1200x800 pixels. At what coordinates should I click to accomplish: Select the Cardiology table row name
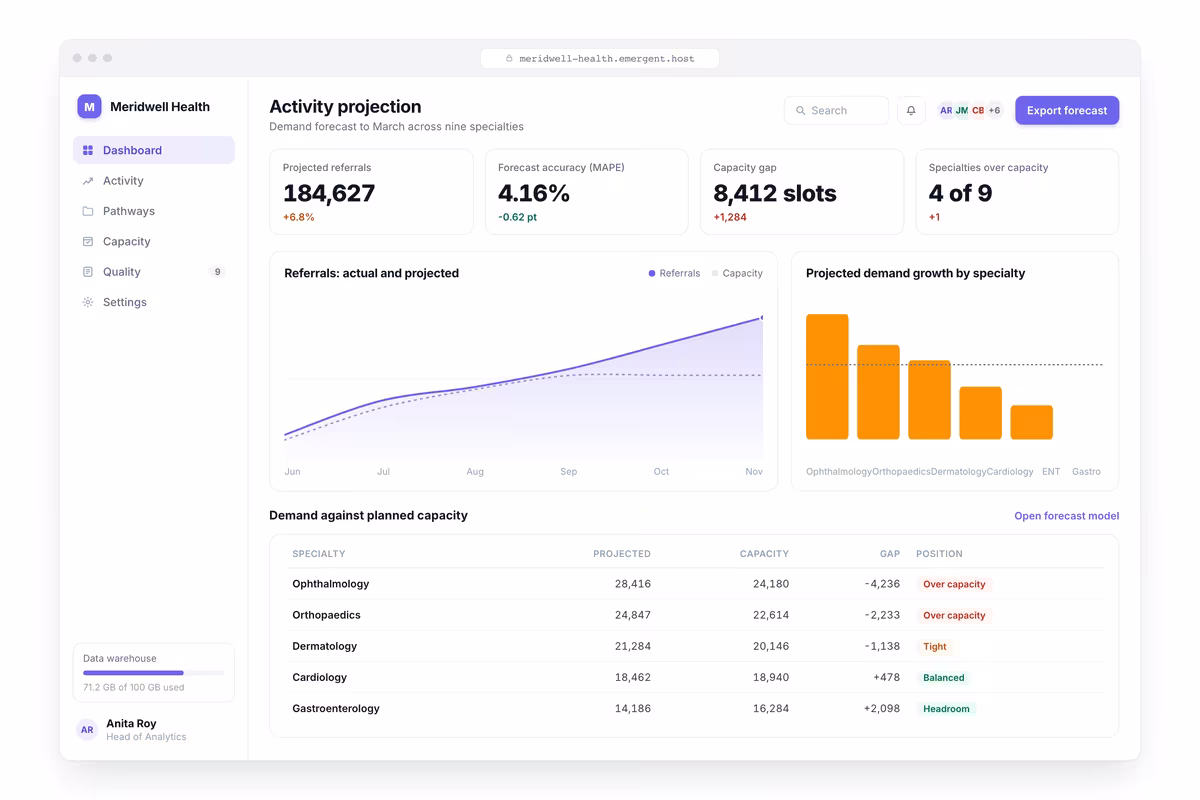click(x=320, y=677)
